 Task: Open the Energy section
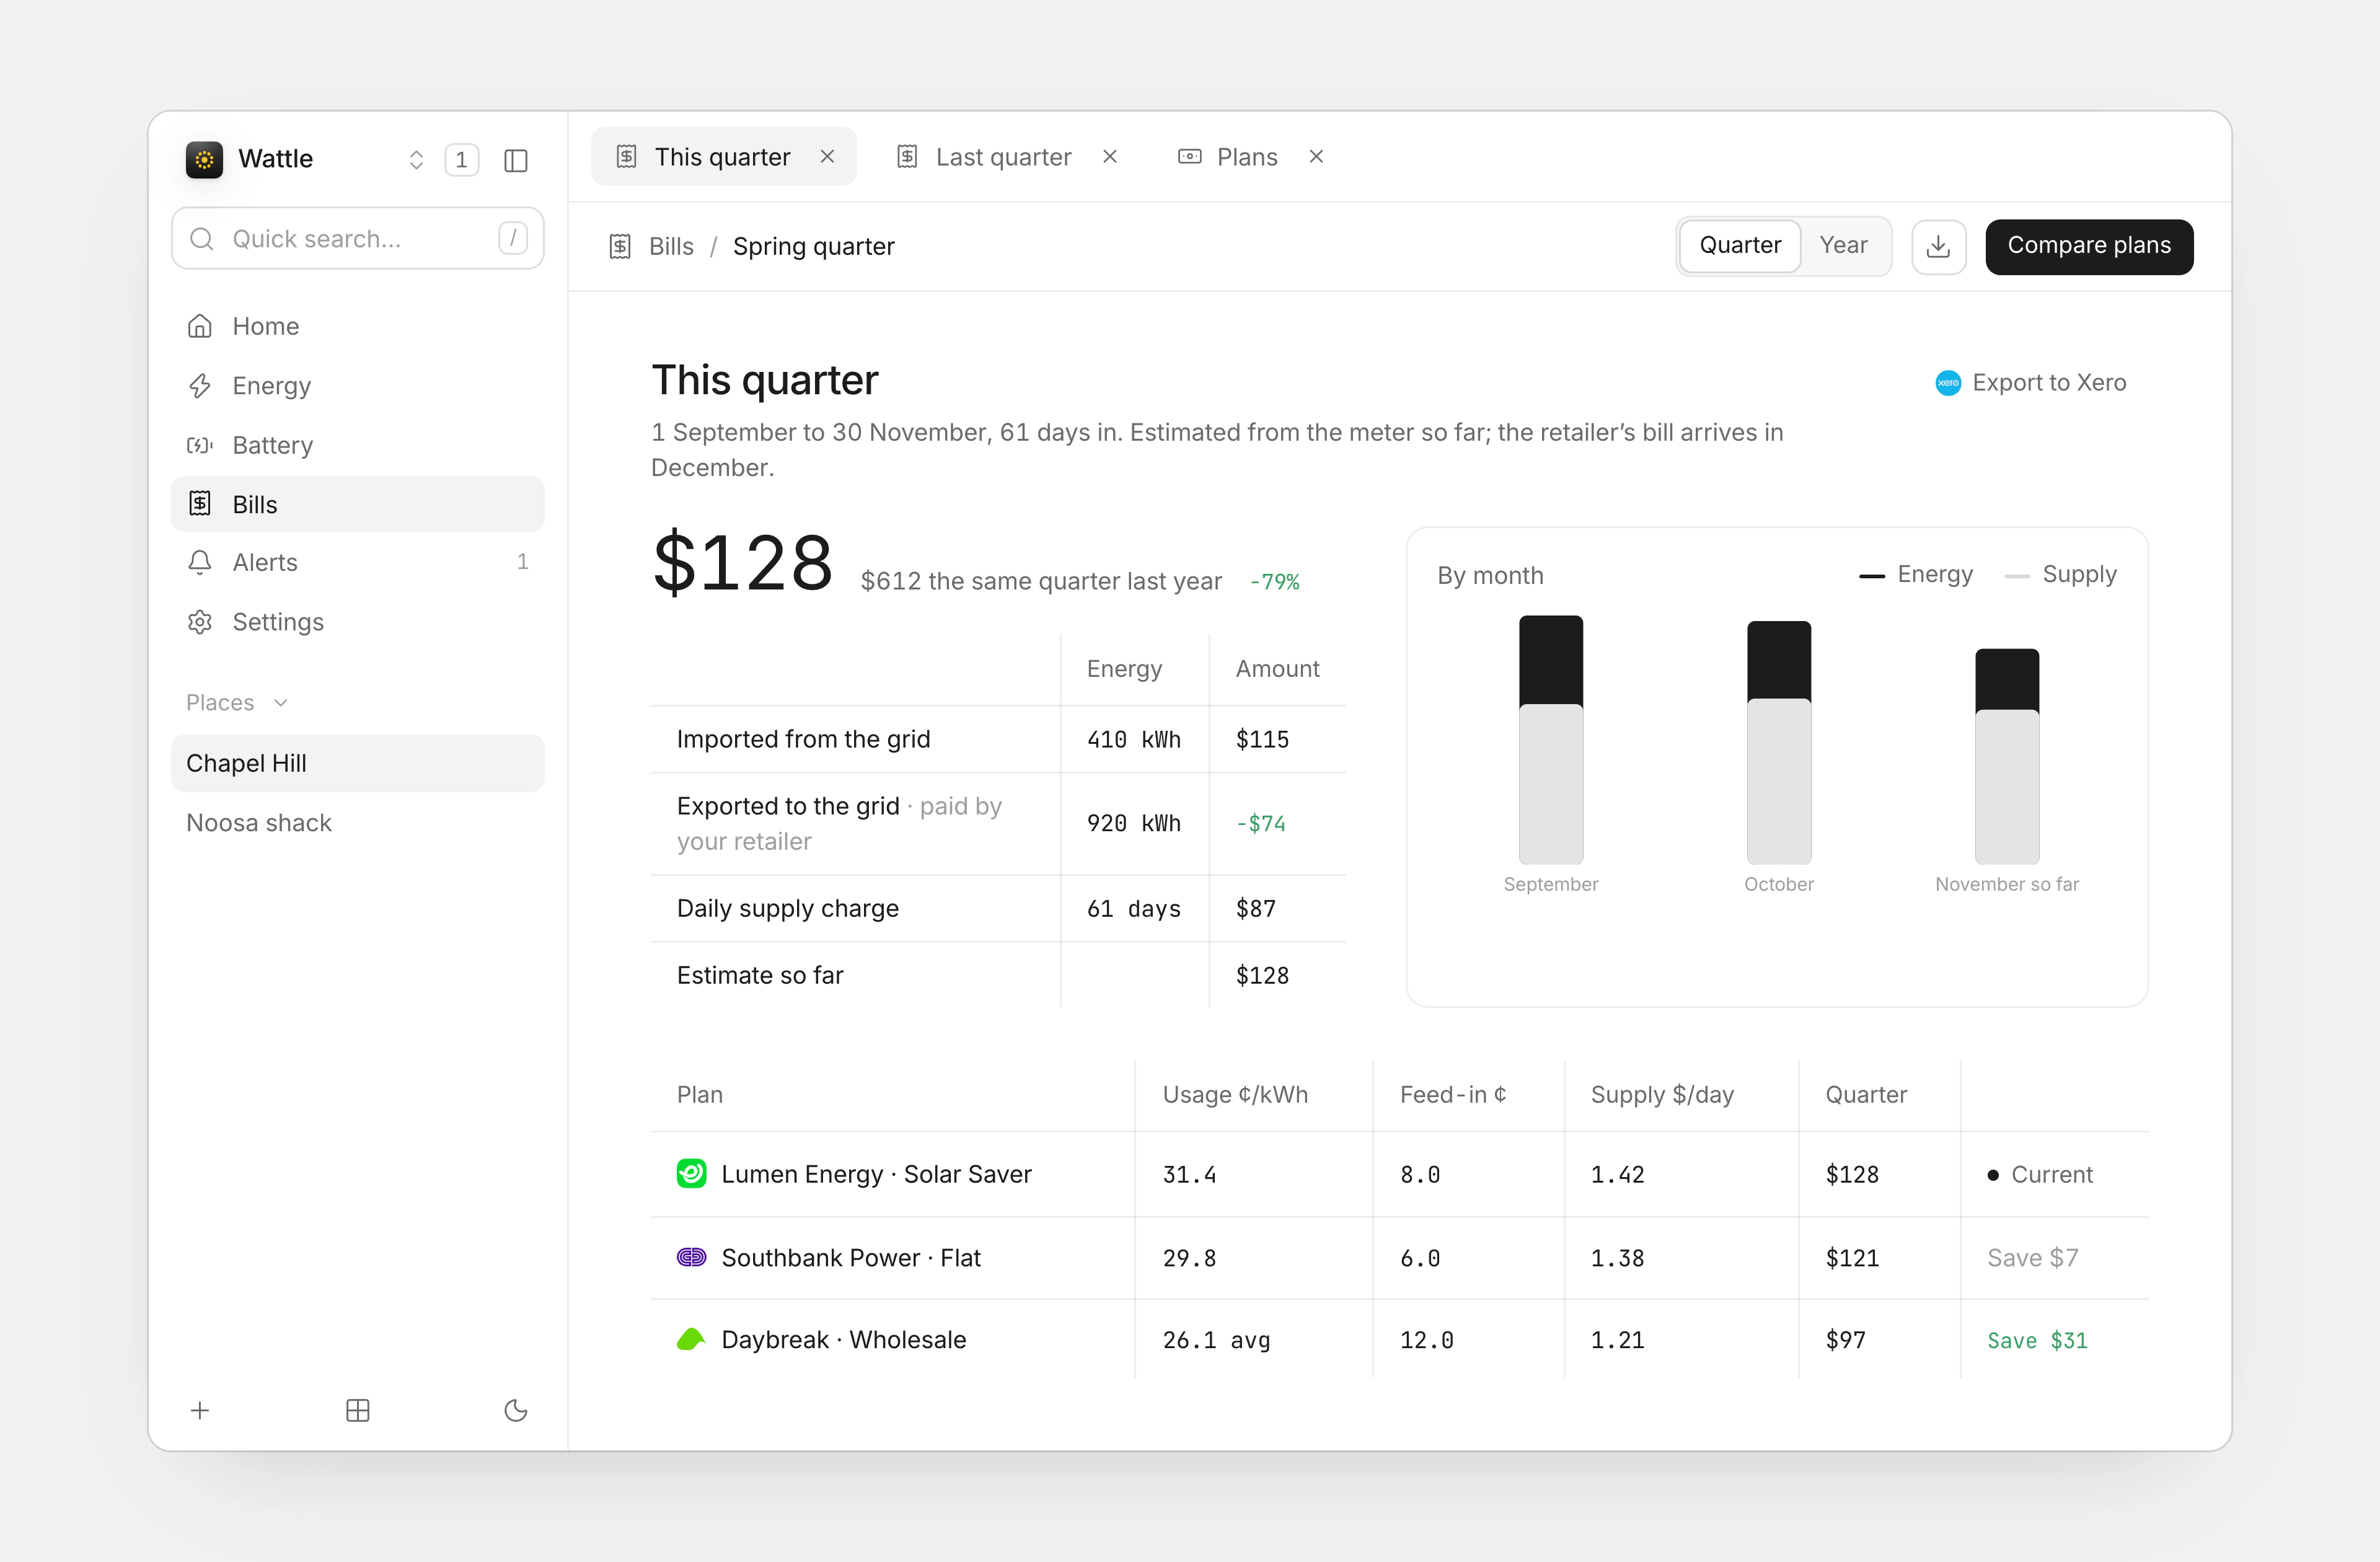pos(358,386)
